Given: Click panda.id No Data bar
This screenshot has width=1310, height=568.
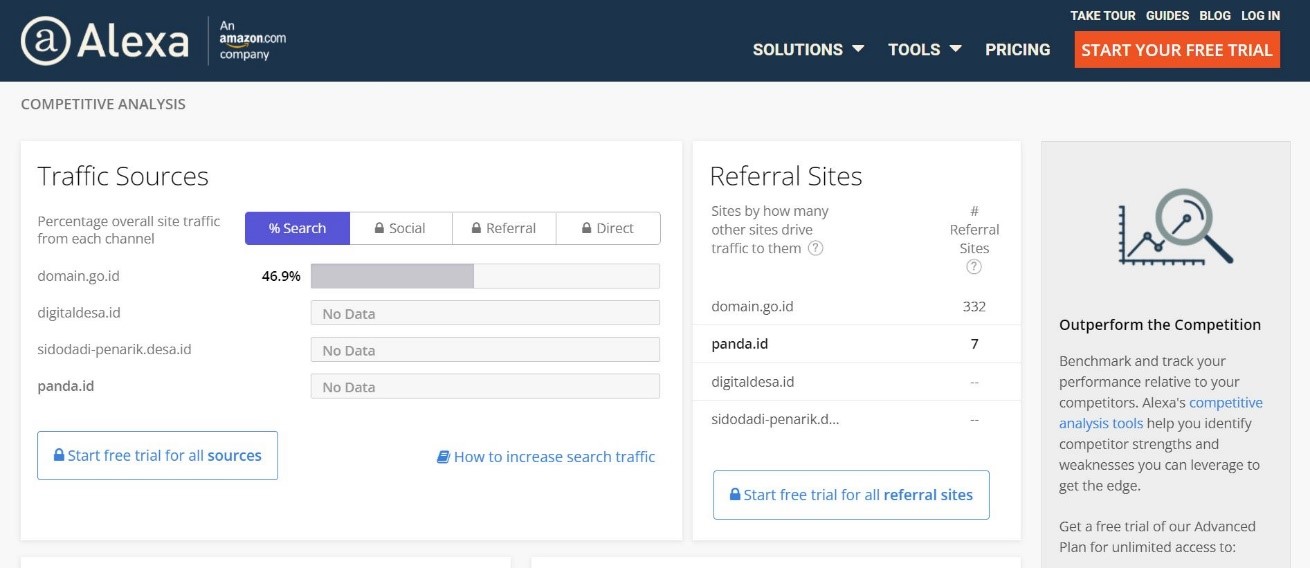Looking at the screenshot, I should (x=485, y=386).
